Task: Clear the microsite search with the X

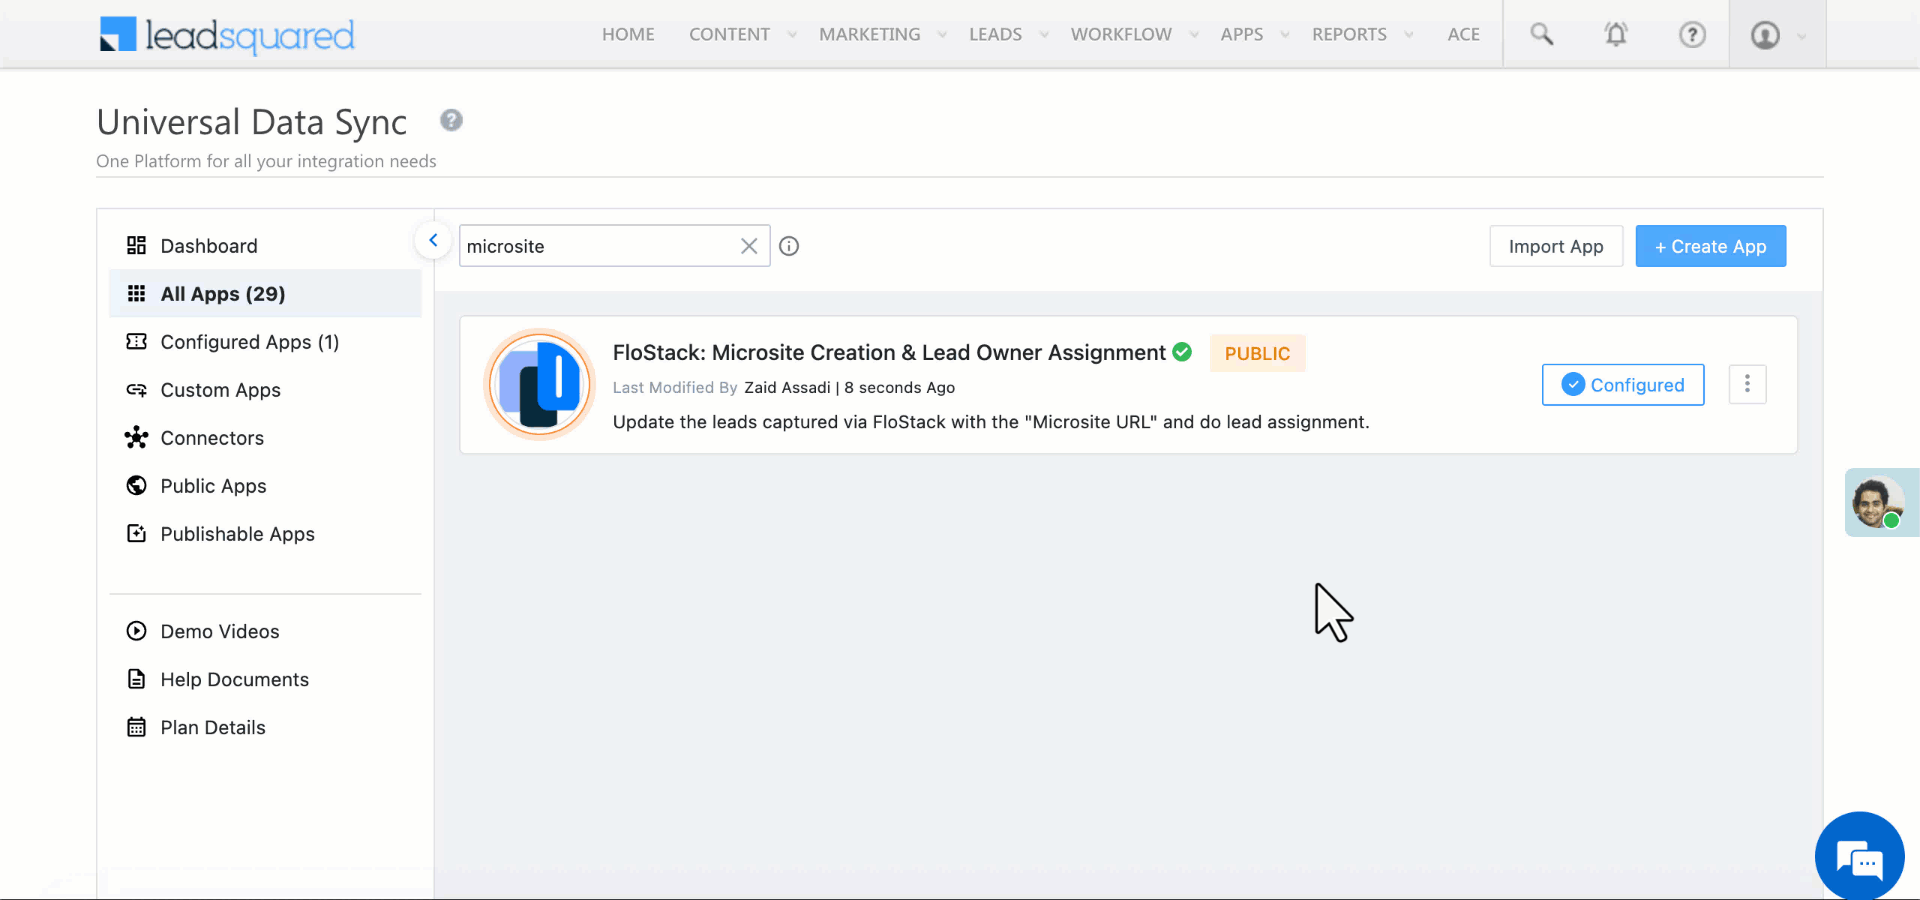Action: (749, 246)
